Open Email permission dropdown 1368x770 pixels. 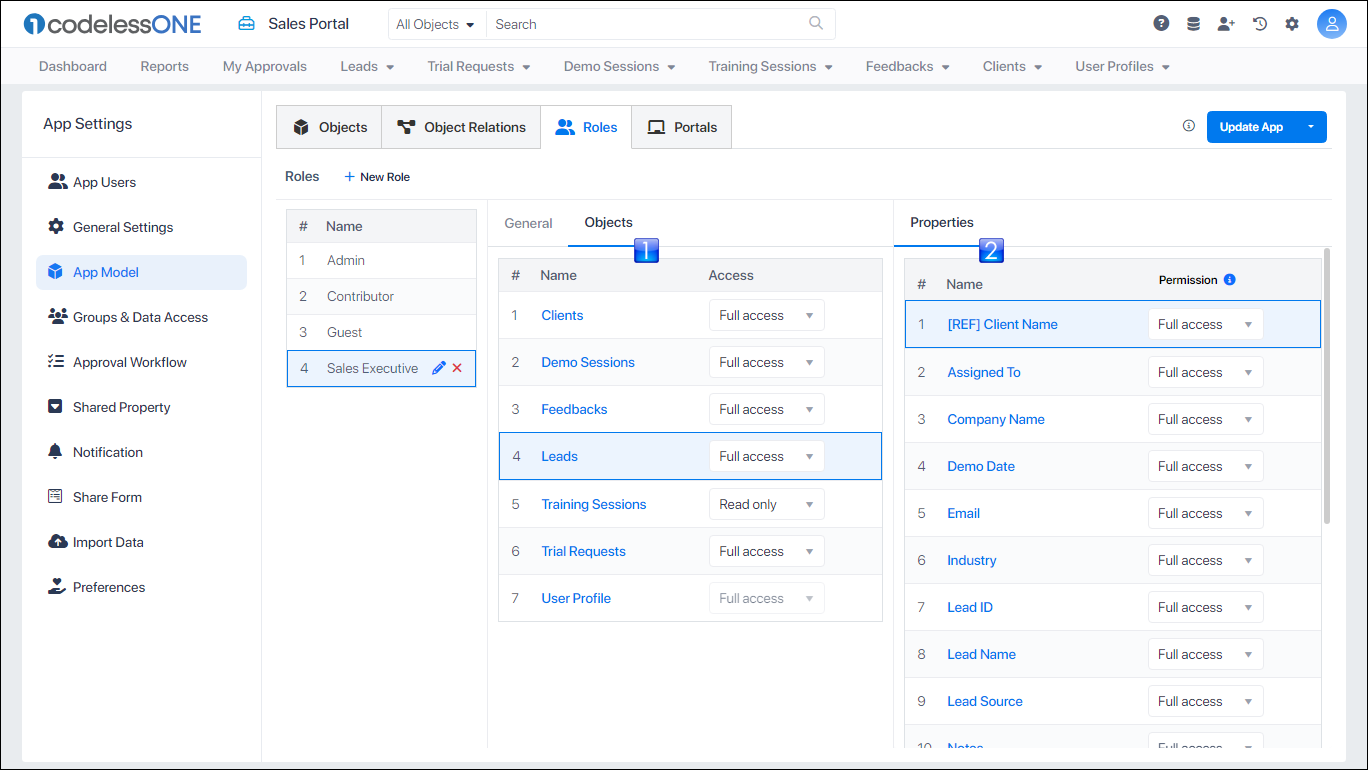[x=1205, y=513]
